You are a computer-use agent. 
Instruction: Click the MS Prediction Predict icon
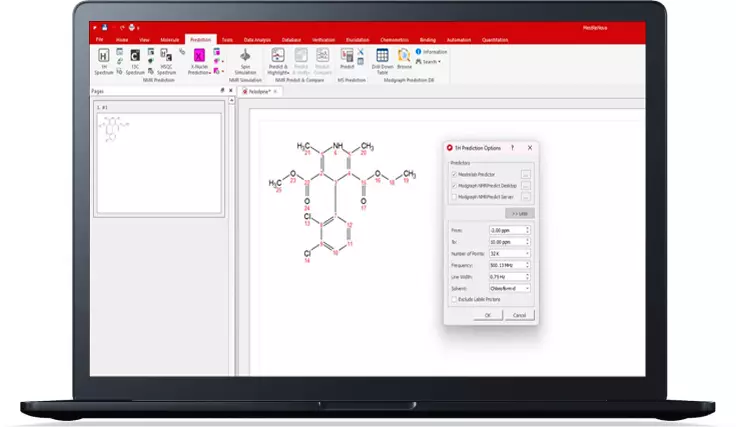click(346, 58)
